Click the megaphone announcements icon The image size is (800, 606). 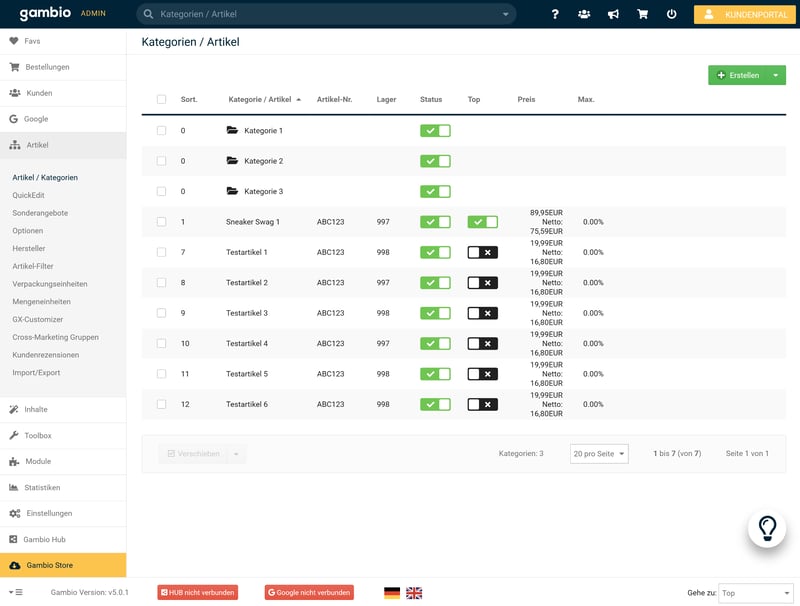click(613, 15)
